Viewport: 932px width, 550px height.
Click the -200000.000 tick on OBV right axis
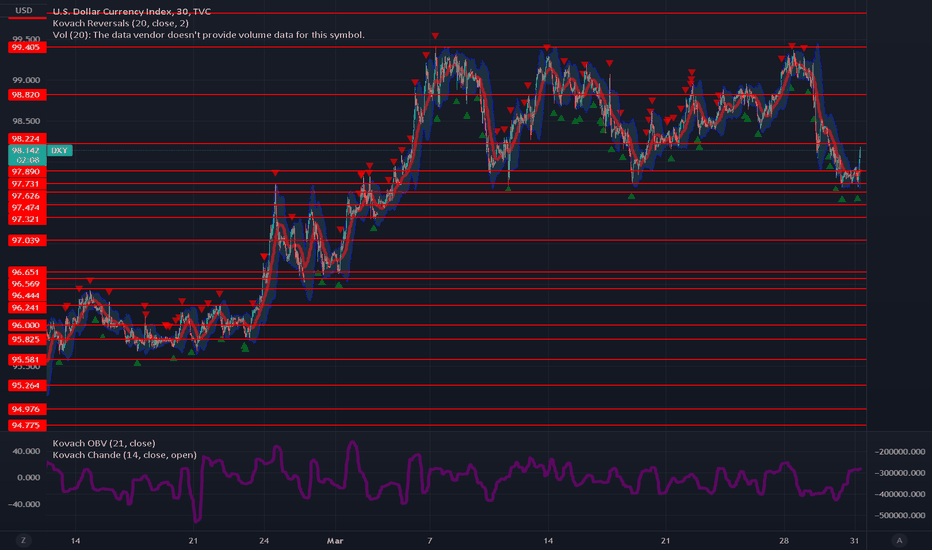900,452
